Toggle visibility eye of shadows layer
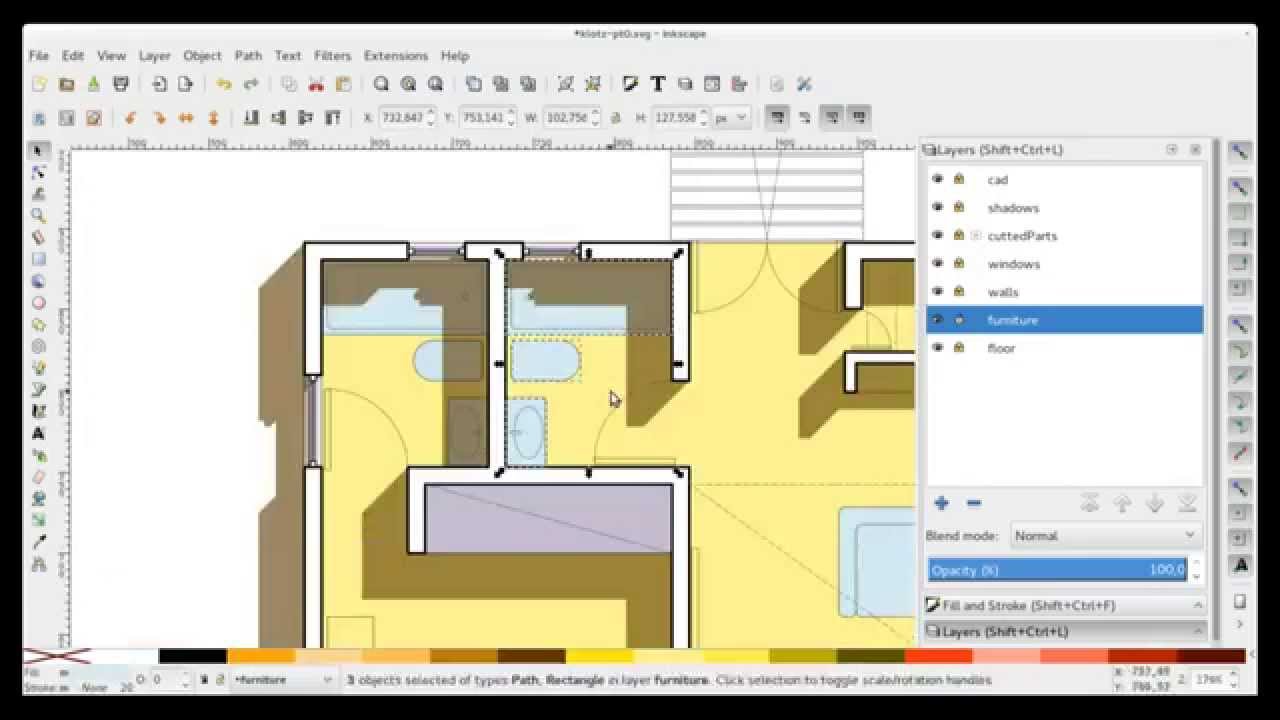The width and height of the screenshot is (1280, 720). 937,207
